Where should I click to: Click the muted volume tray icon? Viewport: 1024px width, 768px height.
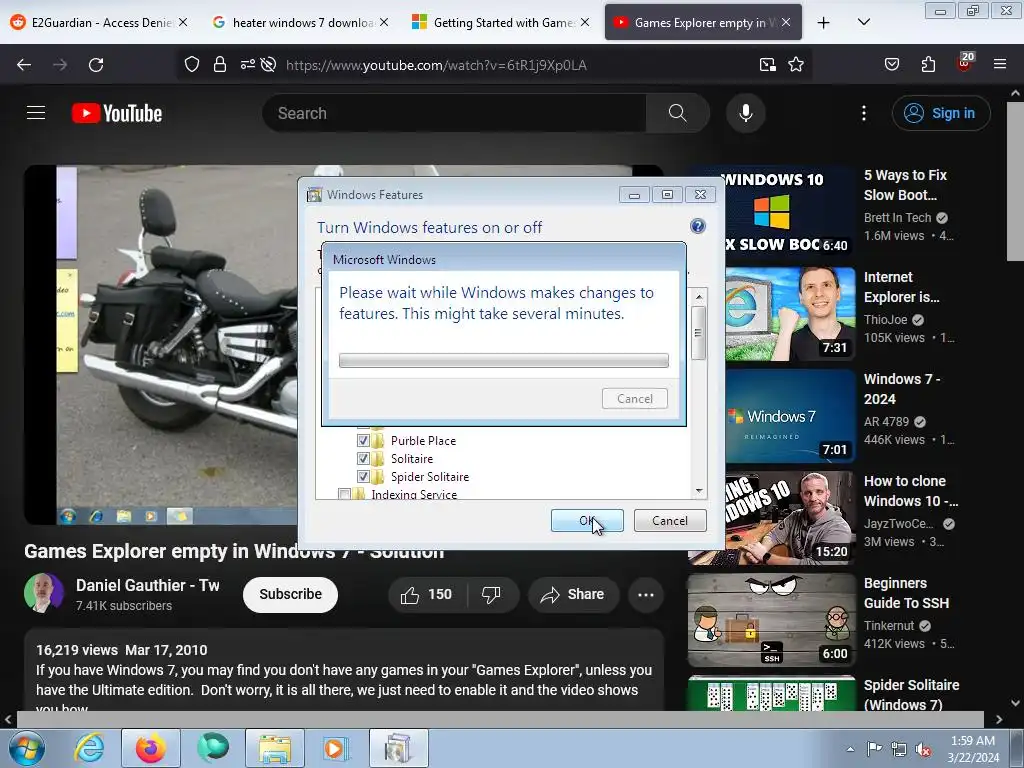pyautogui.click(x=923, y=749)
